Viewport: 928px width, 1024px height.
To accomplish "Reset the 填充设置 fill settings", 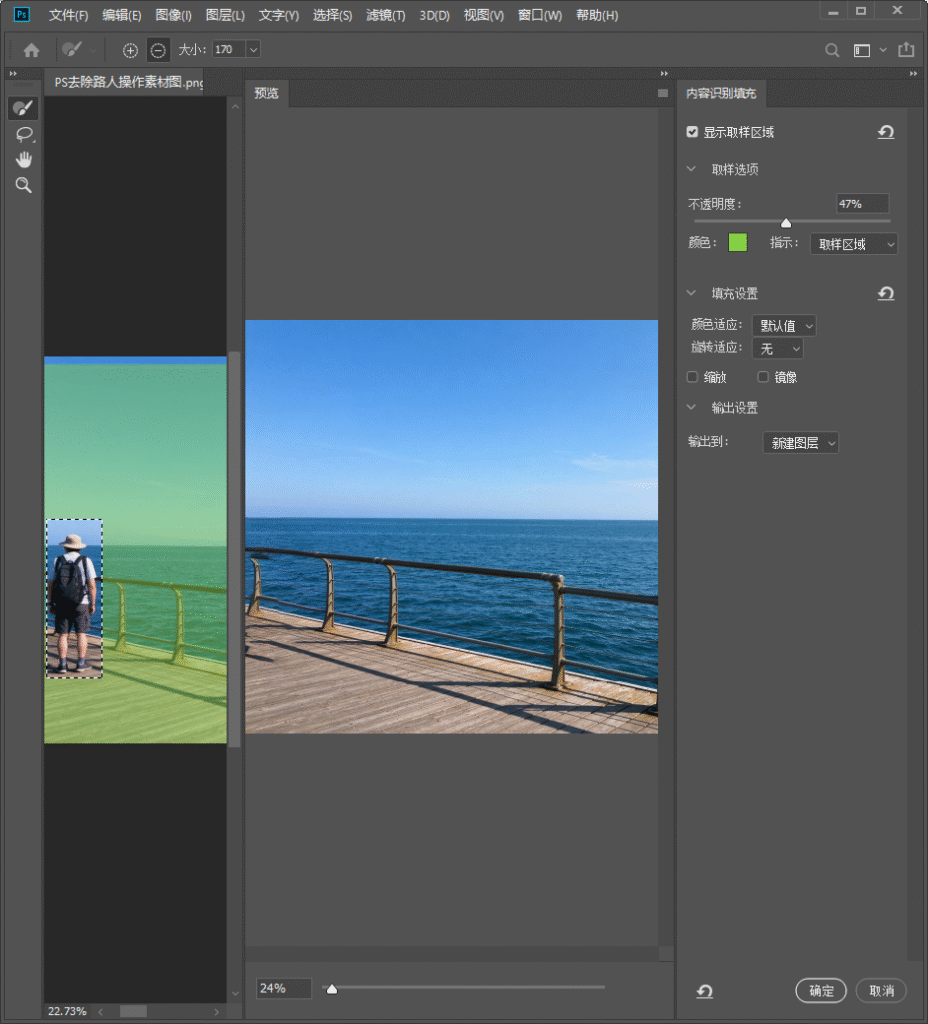I will (886, 293).
